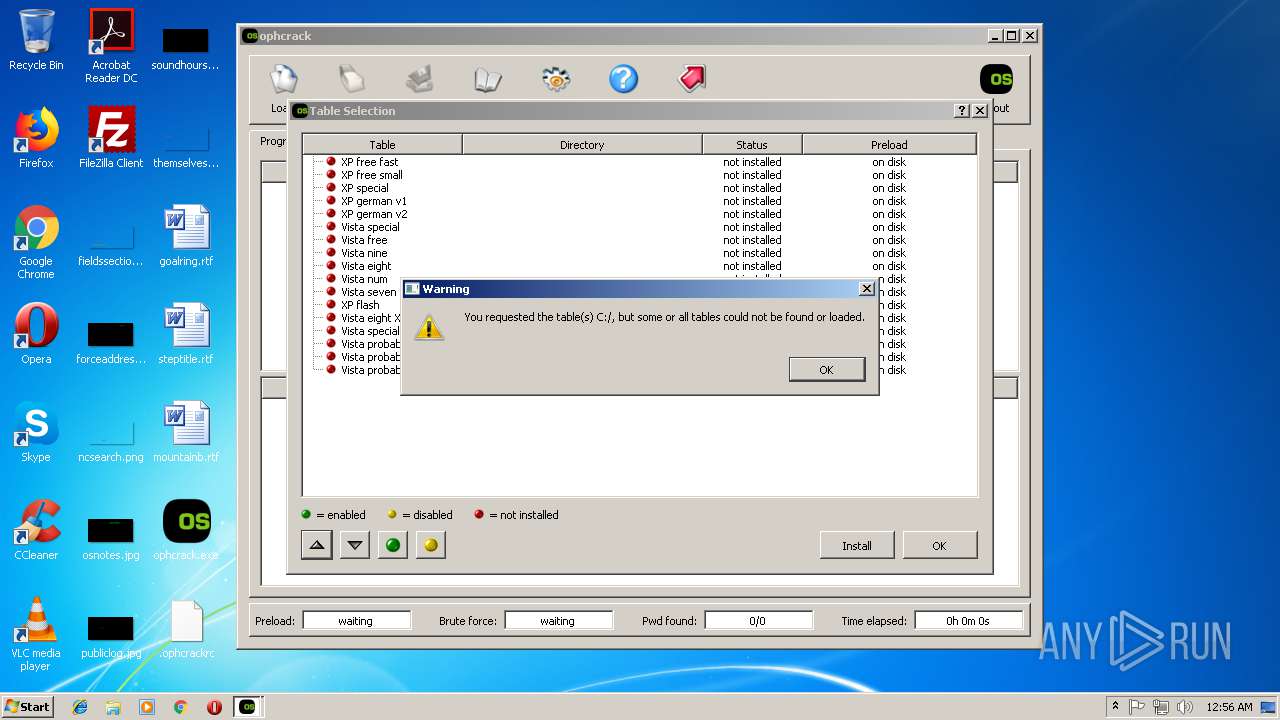Image resolution: width=1280 pixels, height=720 pixels.
Task: Open Skype desktop shortcut
Action: coord(36,432)
